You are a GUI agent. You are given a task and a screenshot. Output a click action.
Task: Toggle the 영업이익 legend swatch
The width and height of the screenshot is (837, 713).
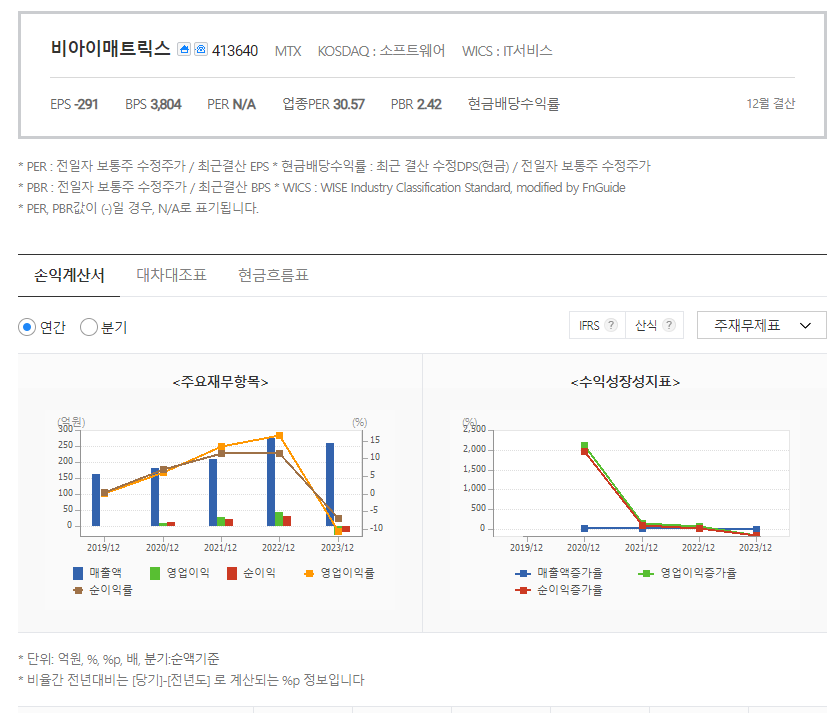tap(155, 573)
